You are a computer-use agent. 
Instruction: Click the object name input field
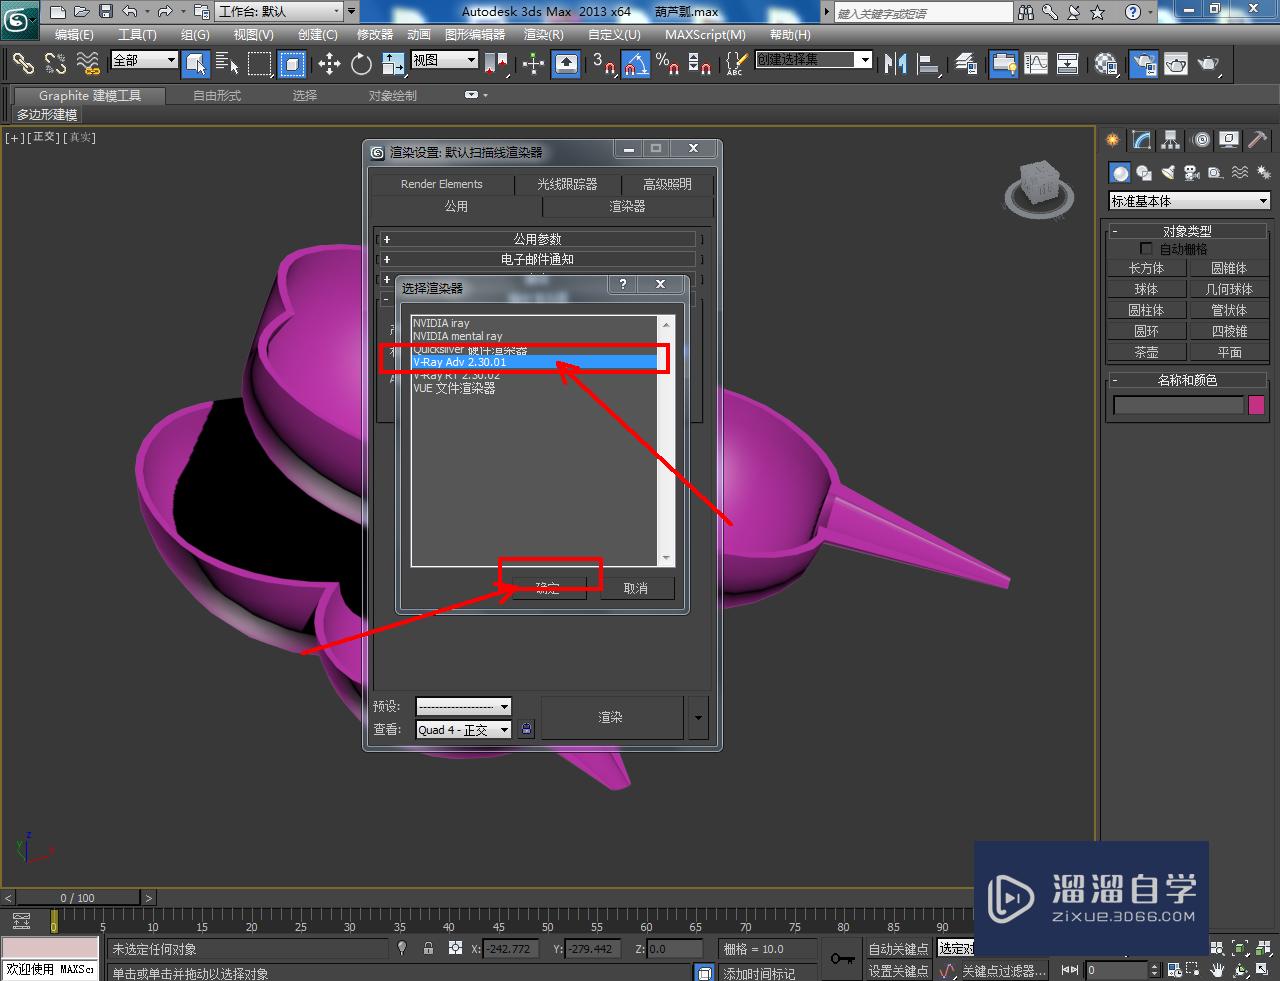[1178, 405]
